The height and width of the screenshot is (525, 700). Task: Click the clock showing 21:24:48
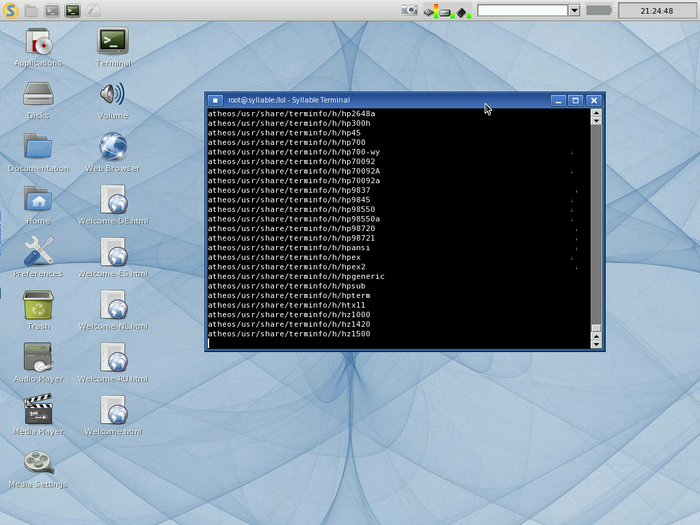tap(656, 10)
